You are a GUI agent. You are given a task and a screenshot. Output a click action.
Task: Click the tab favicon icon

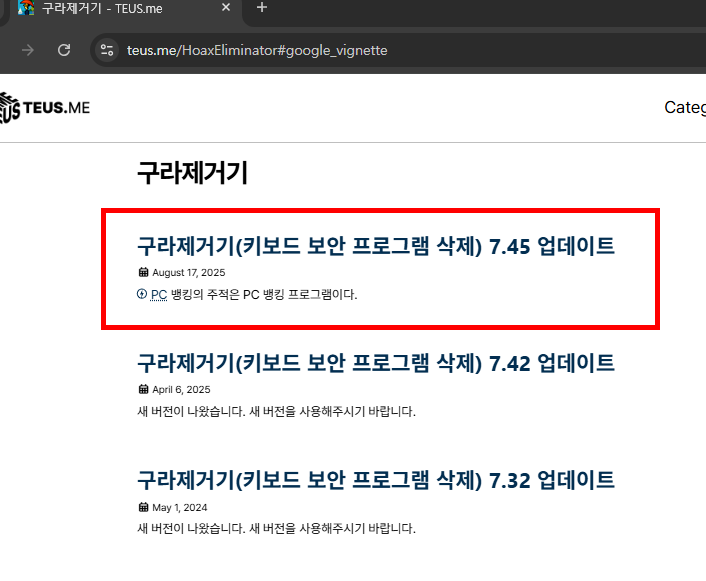click(x=26, y=8)
